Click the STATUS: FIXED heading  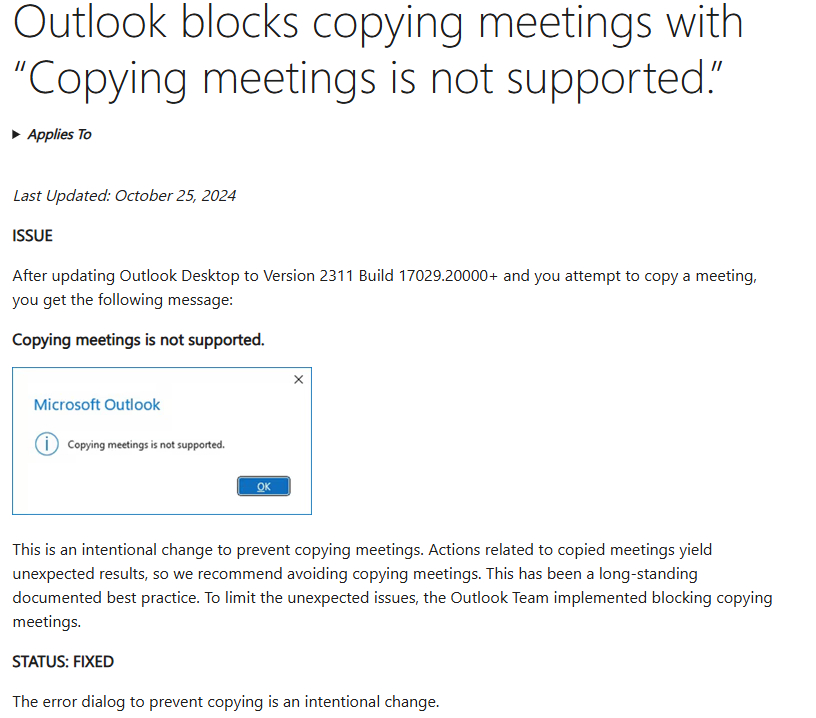(x=63, y=662)
